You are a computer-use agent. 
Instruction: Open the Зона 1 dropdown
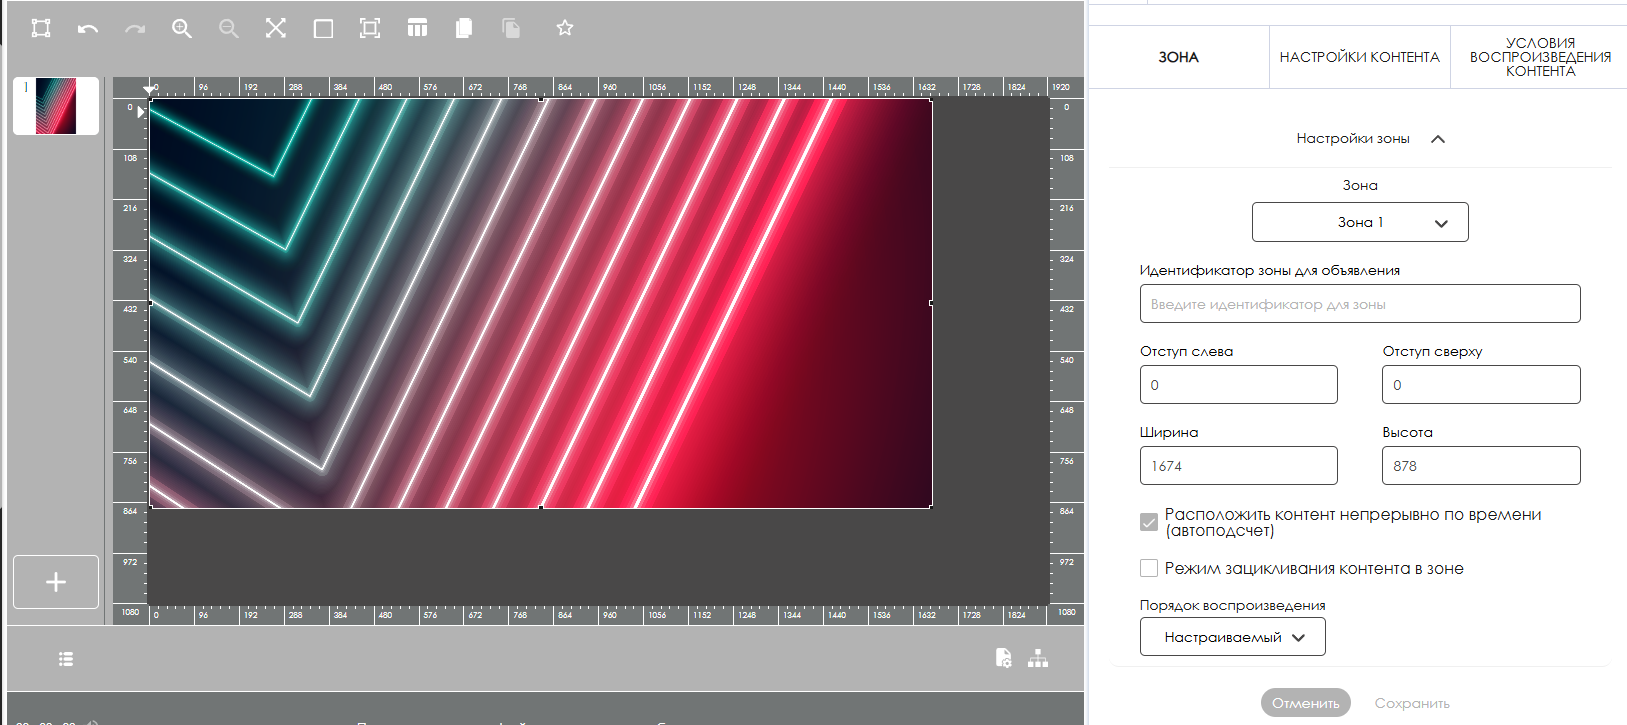(x=1359, y=222)
